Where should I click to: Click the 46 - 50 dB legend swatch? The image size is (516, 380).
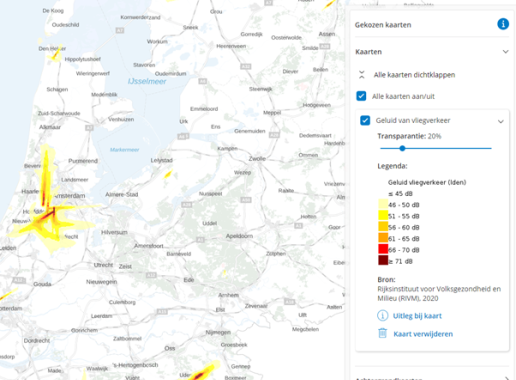(383, 205)
